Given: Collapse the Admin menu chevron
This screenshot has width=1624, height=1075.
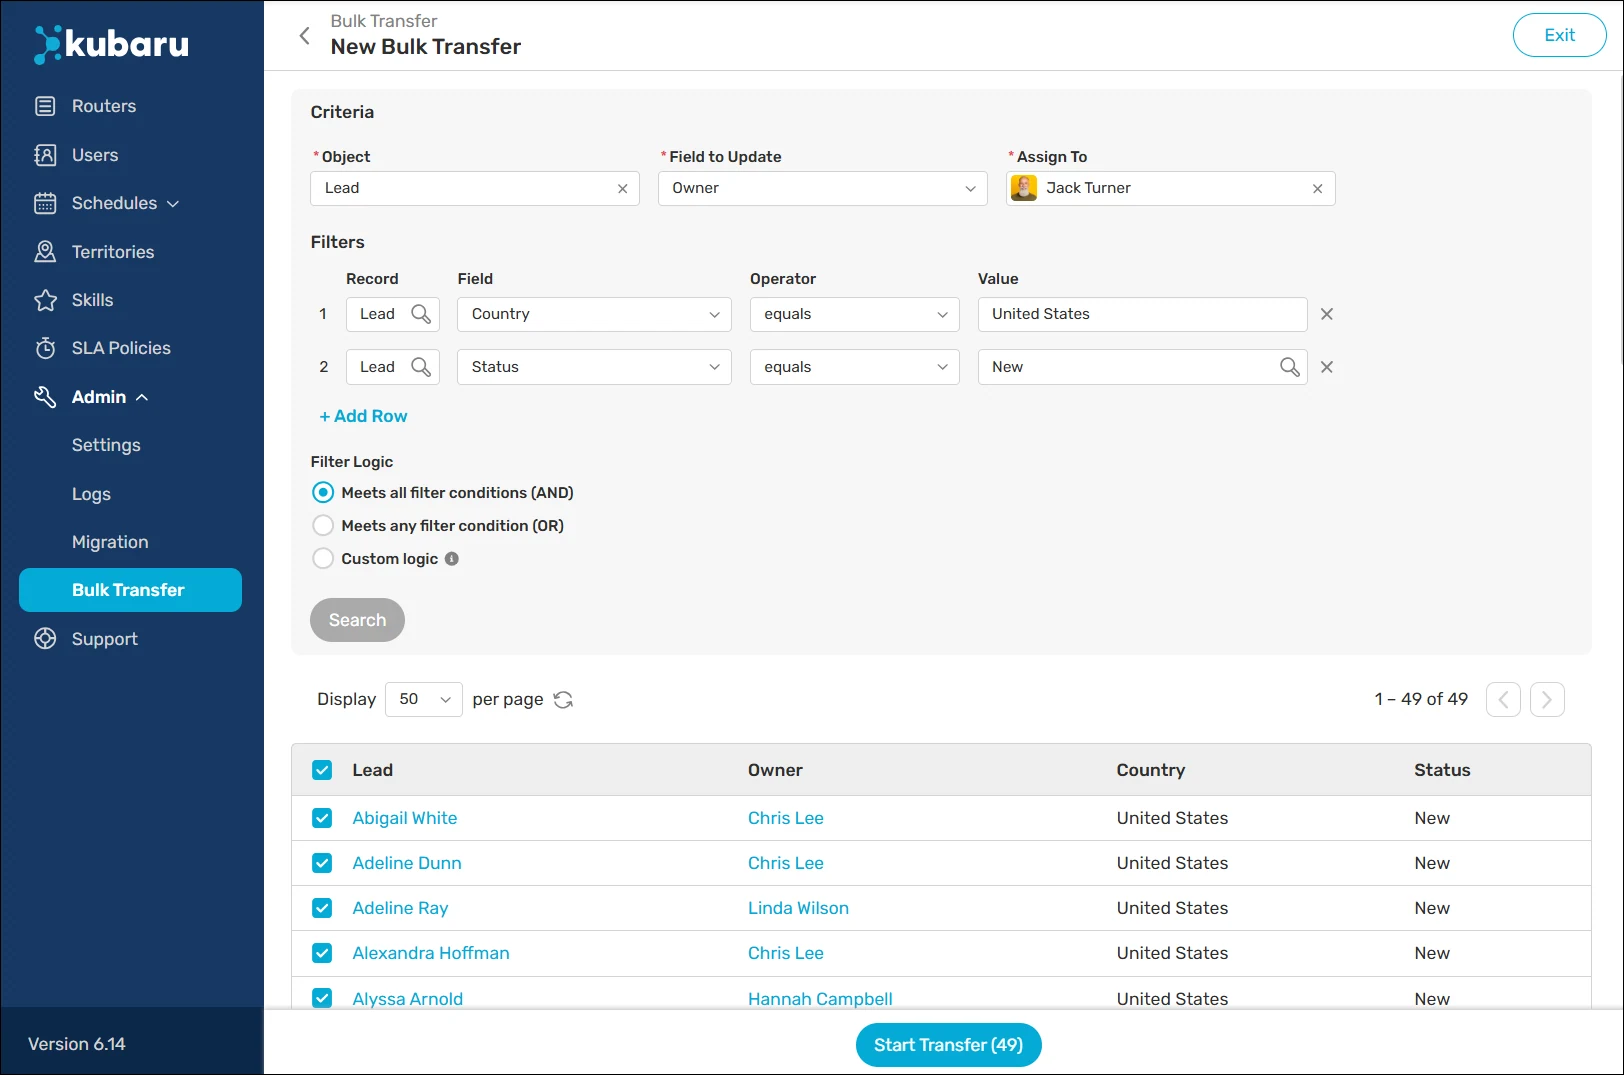Looking at the screenshot, I should point(142,398).
